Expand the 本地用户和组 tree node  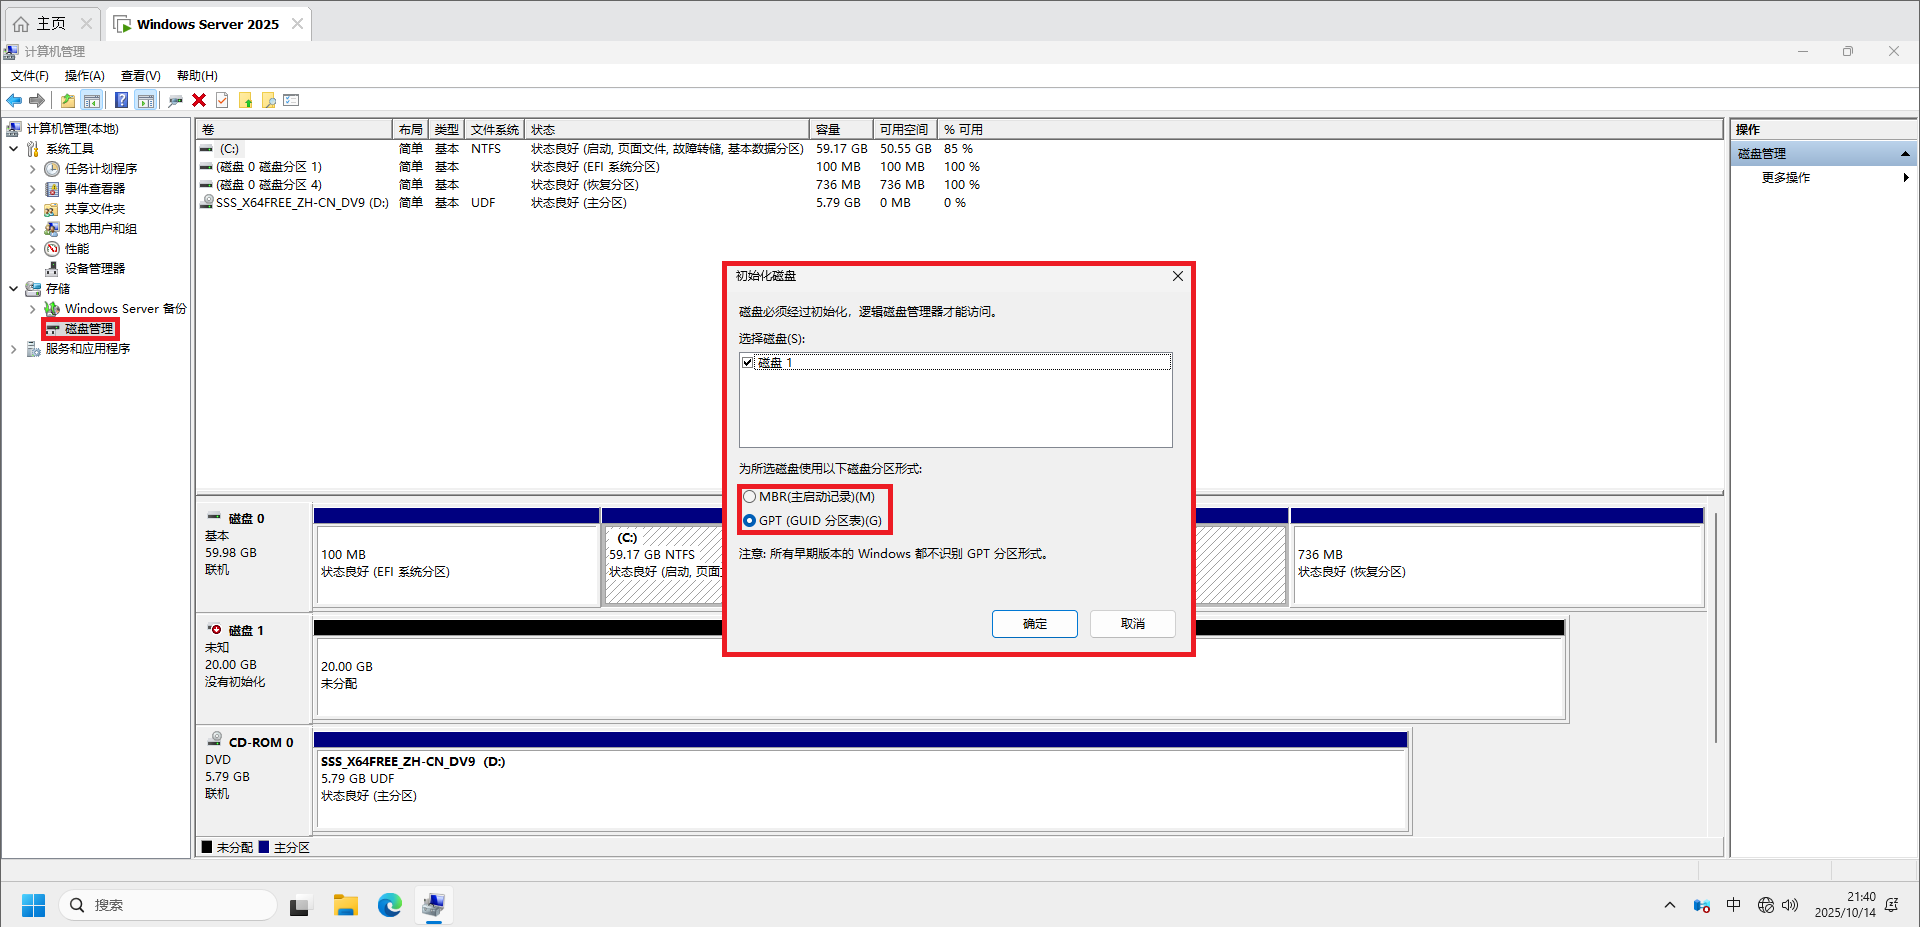pos(32,229)
